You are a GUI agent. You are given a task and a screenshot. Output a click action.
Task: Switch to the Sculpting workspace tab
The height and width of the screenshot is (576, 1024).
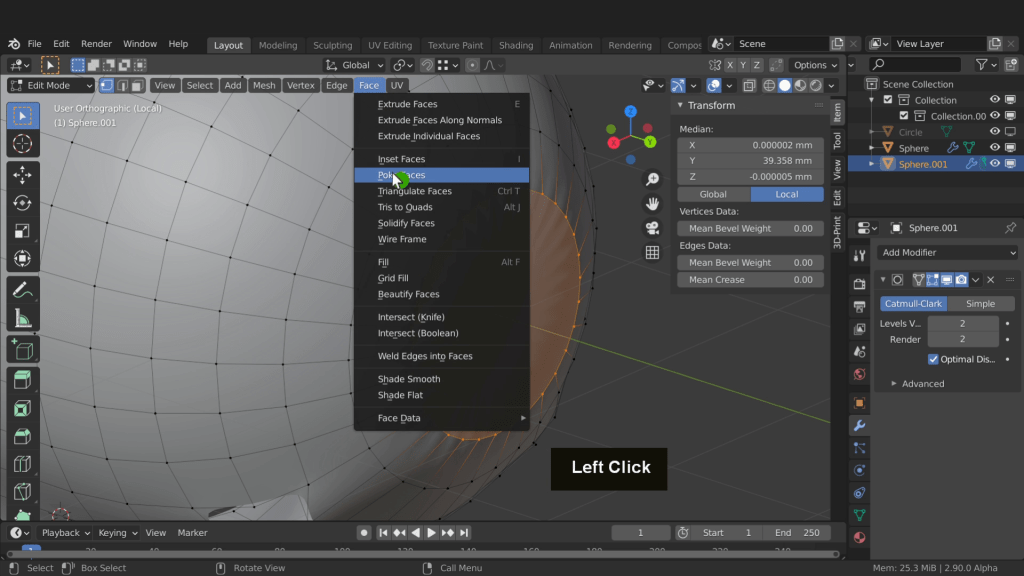pyautogui.click(x=332, y=45)
